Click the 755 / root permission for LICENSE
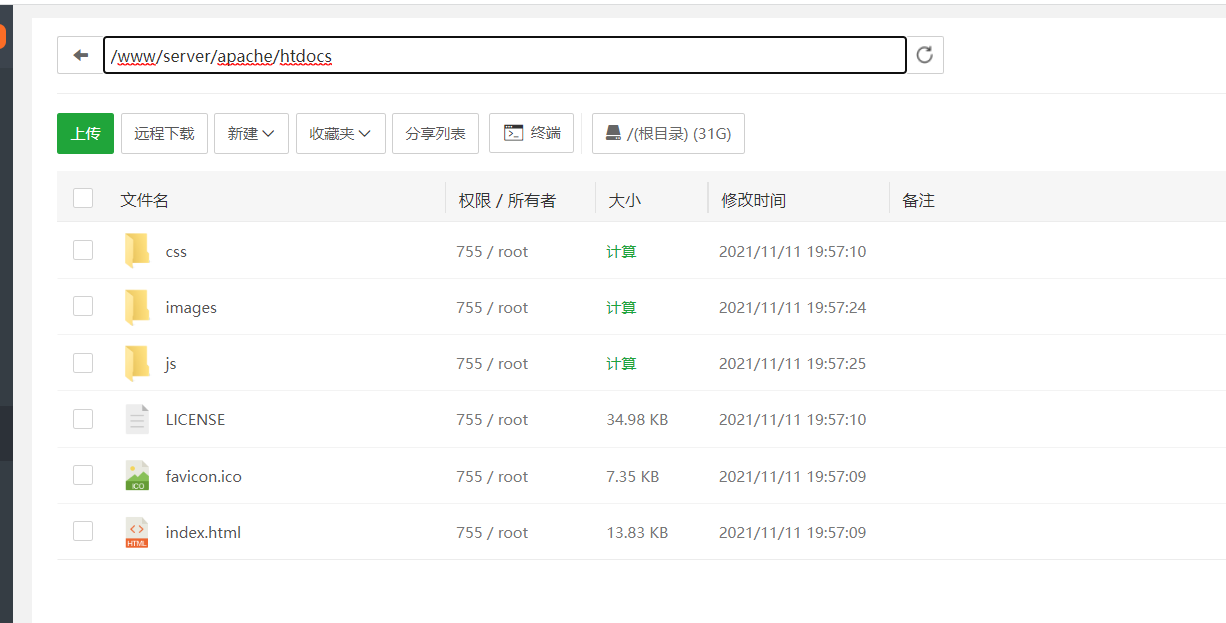Viewport: 1226px width, 623px height. click(x=492, y=420)
